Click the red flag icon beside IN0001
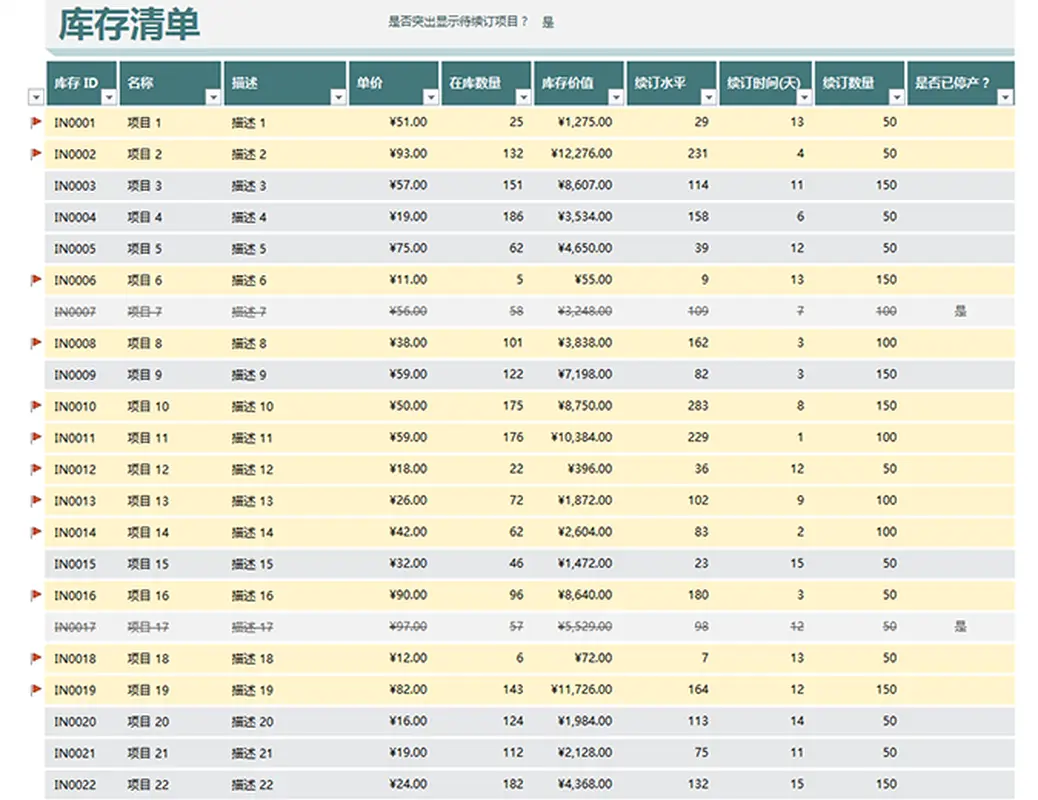 [x=36, y=122]
